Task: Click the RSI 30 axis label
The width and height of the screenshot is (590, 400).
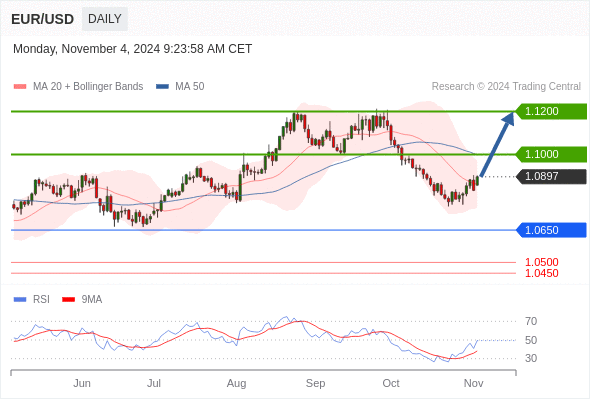Action: tap(531, 358)
